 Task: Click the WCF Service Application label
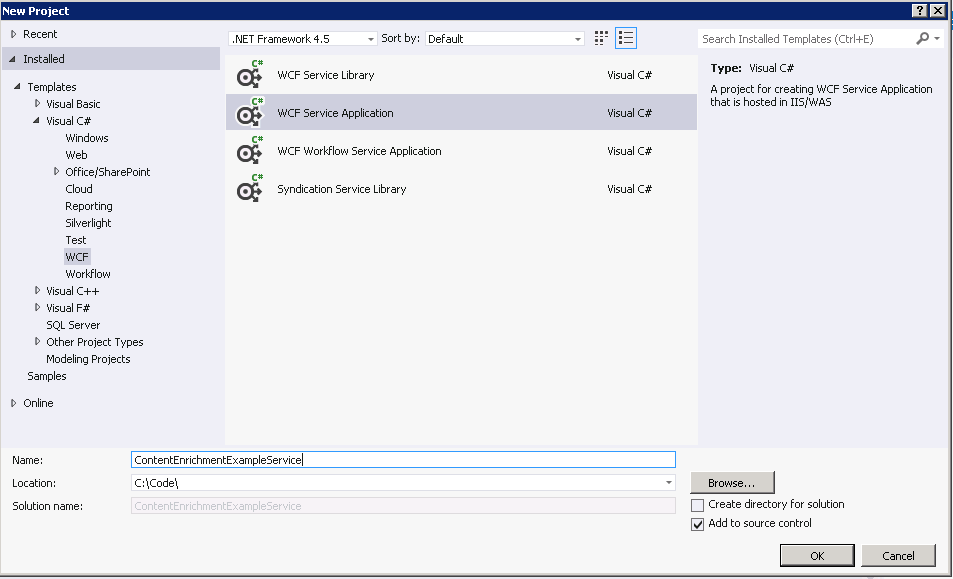click(x=335, y=113)
